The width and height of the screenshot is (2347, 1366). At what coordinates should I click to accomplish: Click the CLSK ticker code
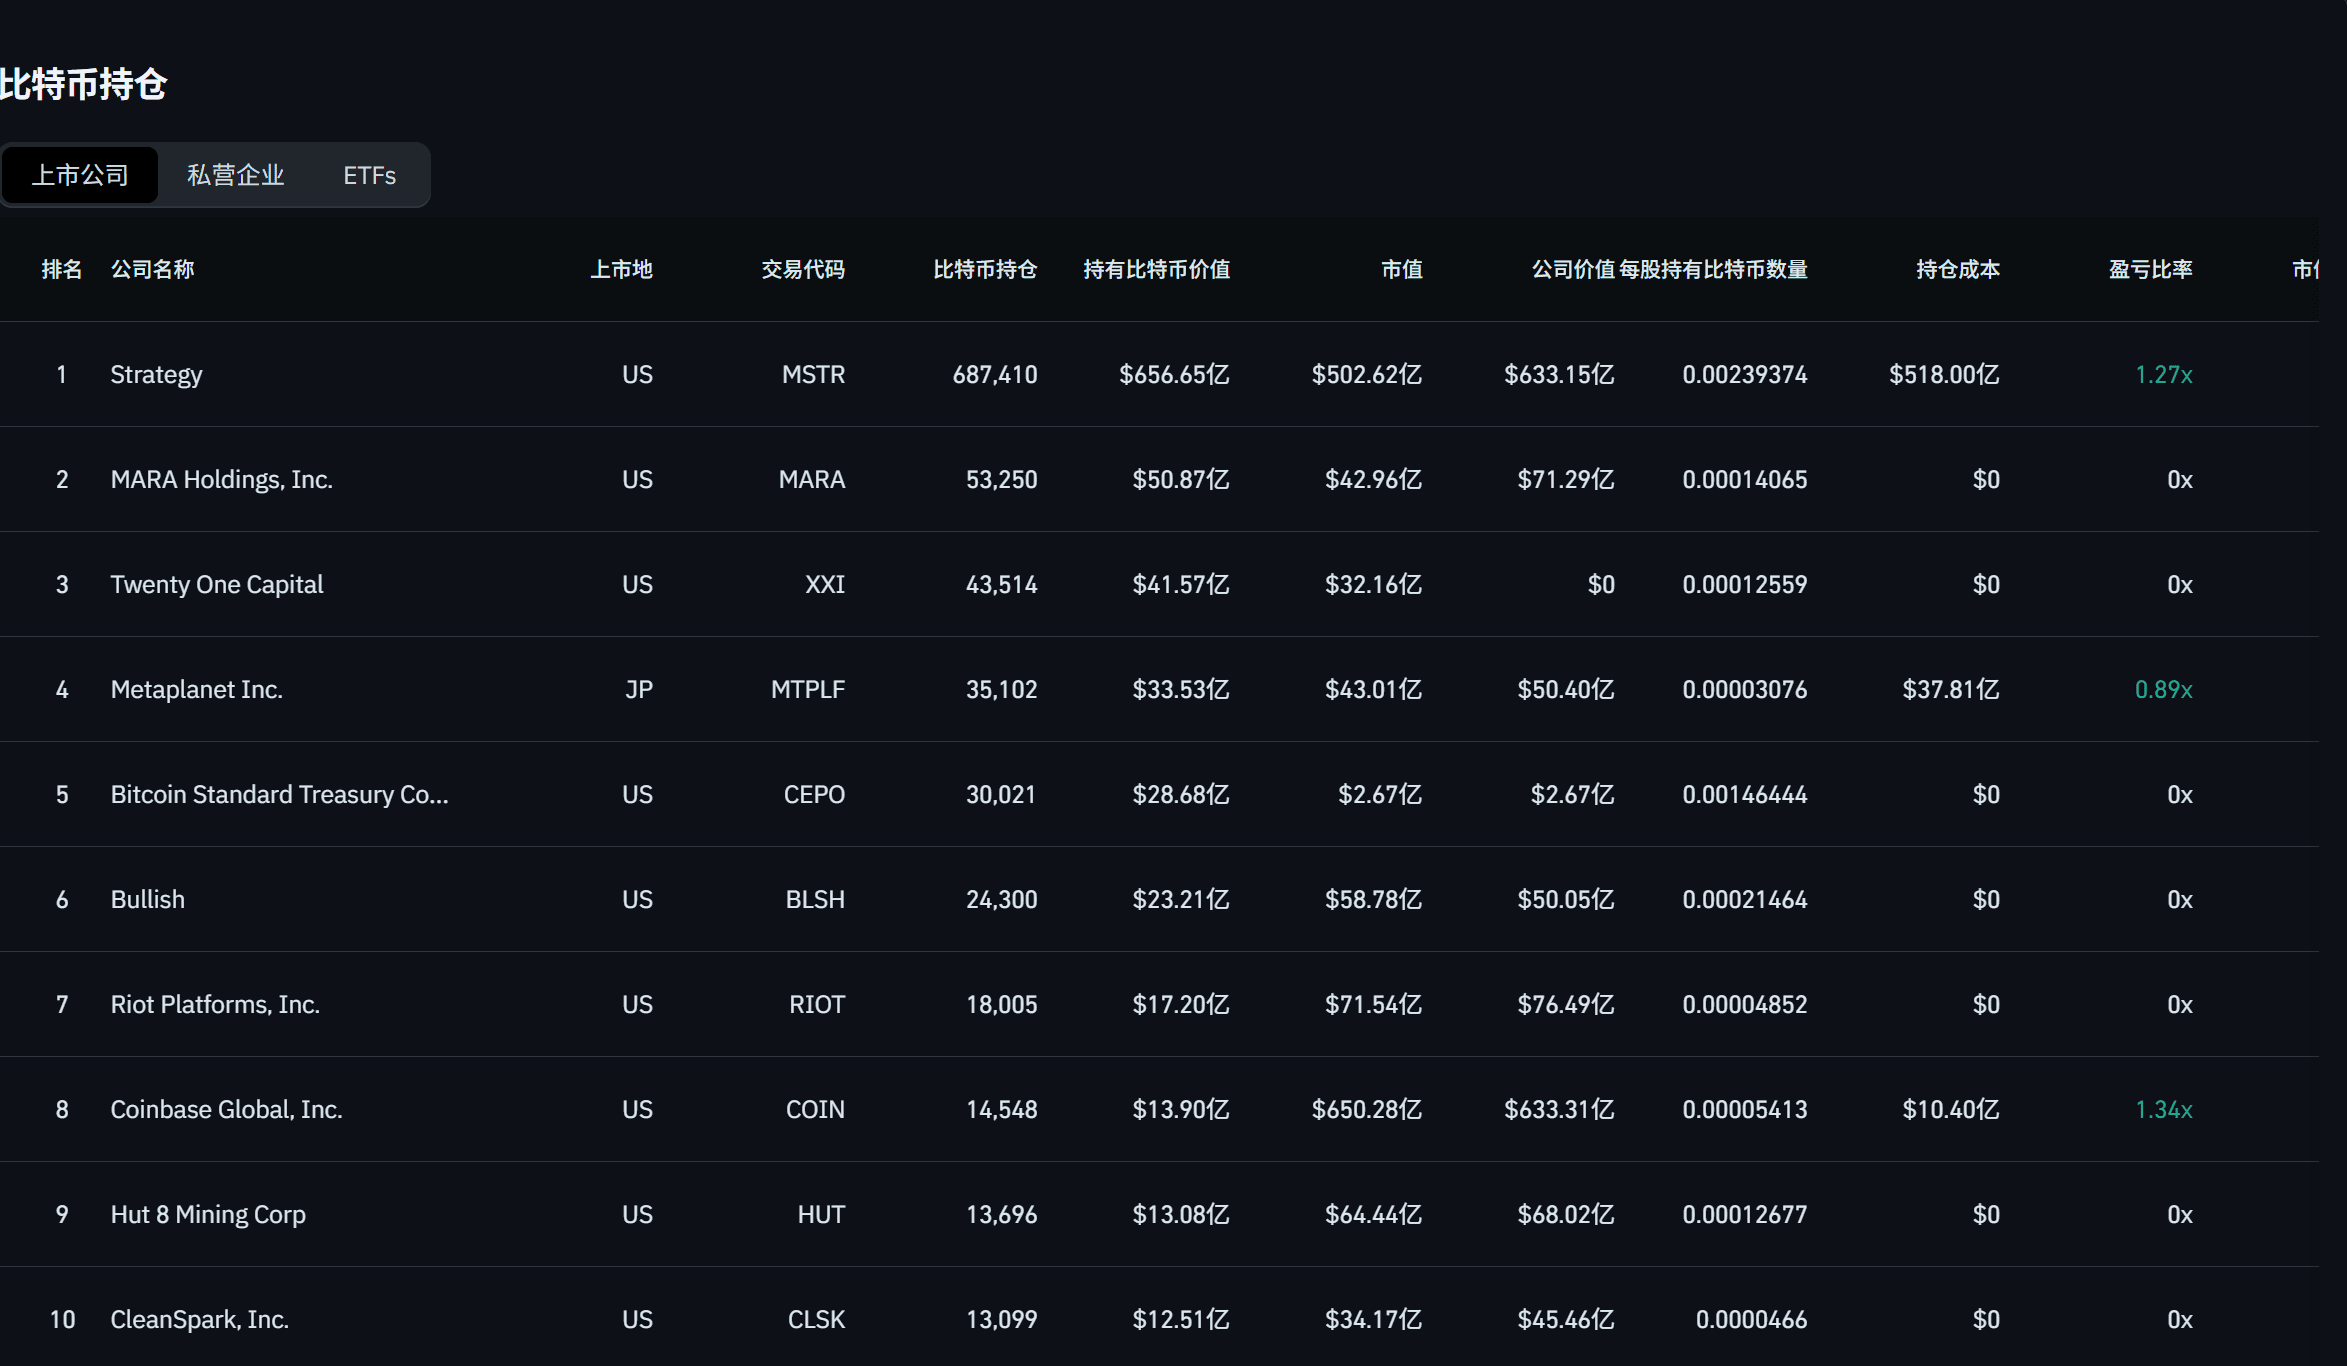[816, 1319]
